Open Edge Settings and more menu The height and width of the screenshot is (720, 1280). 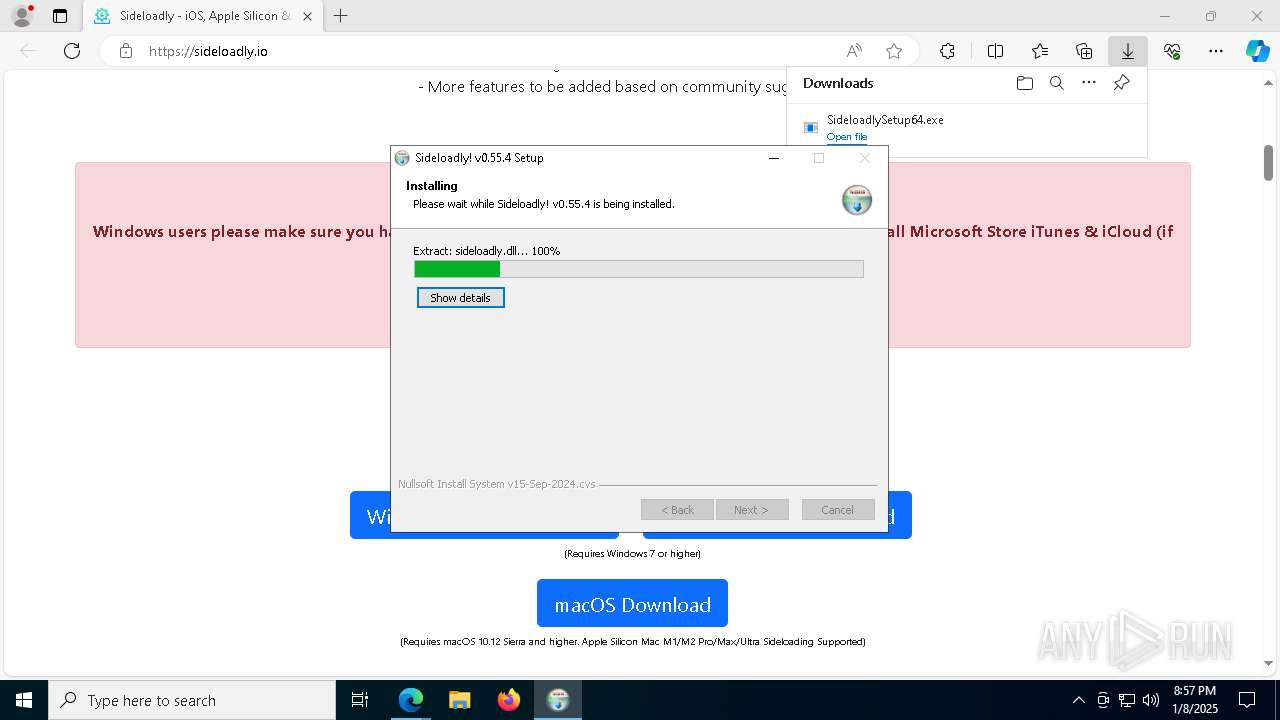(1216, 51)
